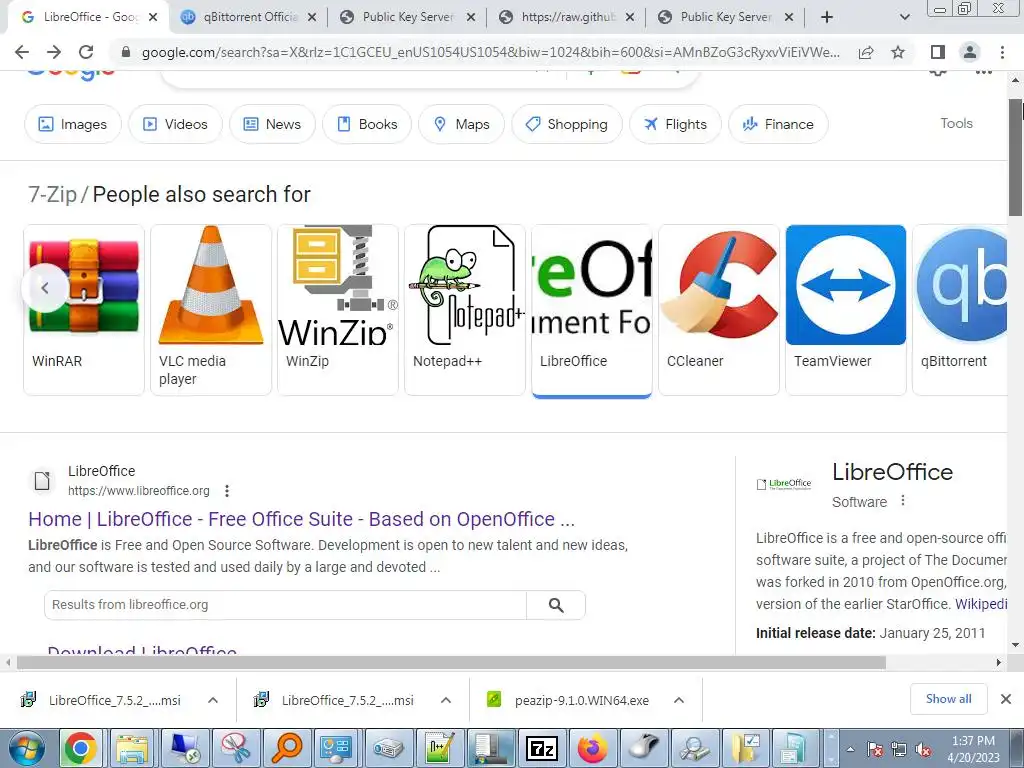Launch Firefox from the taskbar
The height and width of the screenshot is (768, 1024).
pyautogui.click(x=592, y=748)
